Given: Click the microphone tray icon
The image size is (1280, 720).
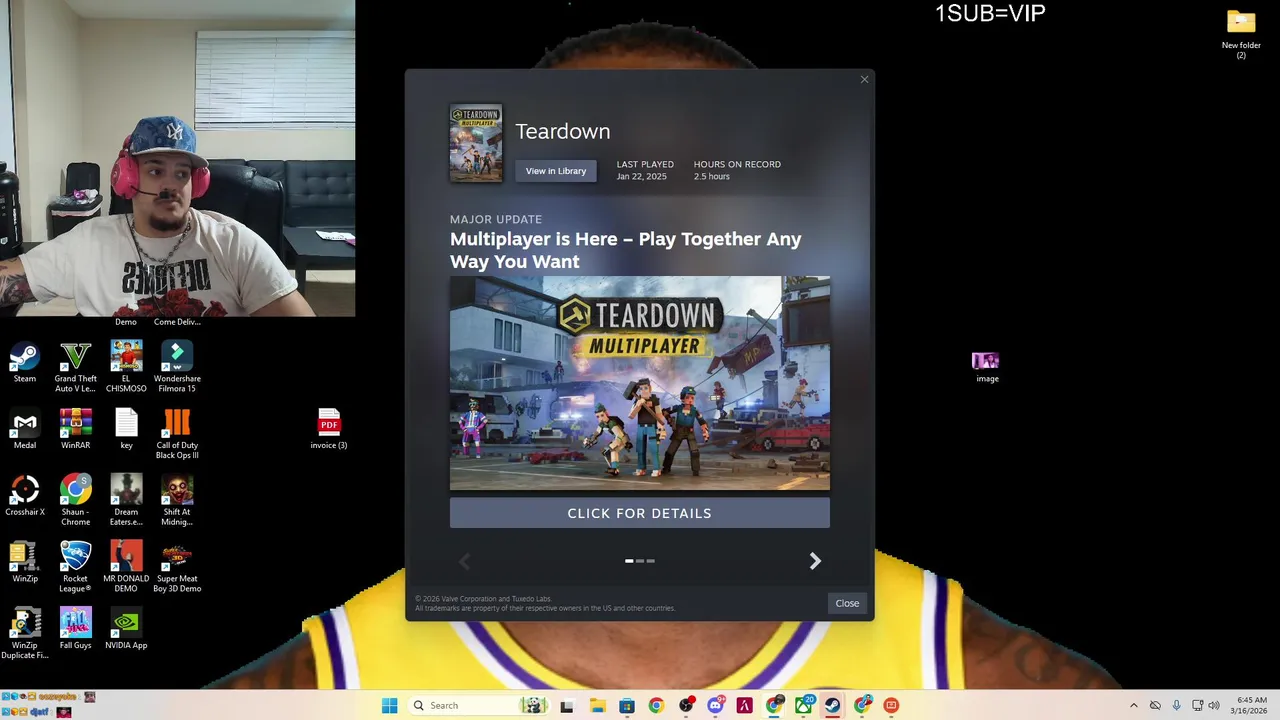Looking at the screenshot, I should click(x=1176, y=706).
